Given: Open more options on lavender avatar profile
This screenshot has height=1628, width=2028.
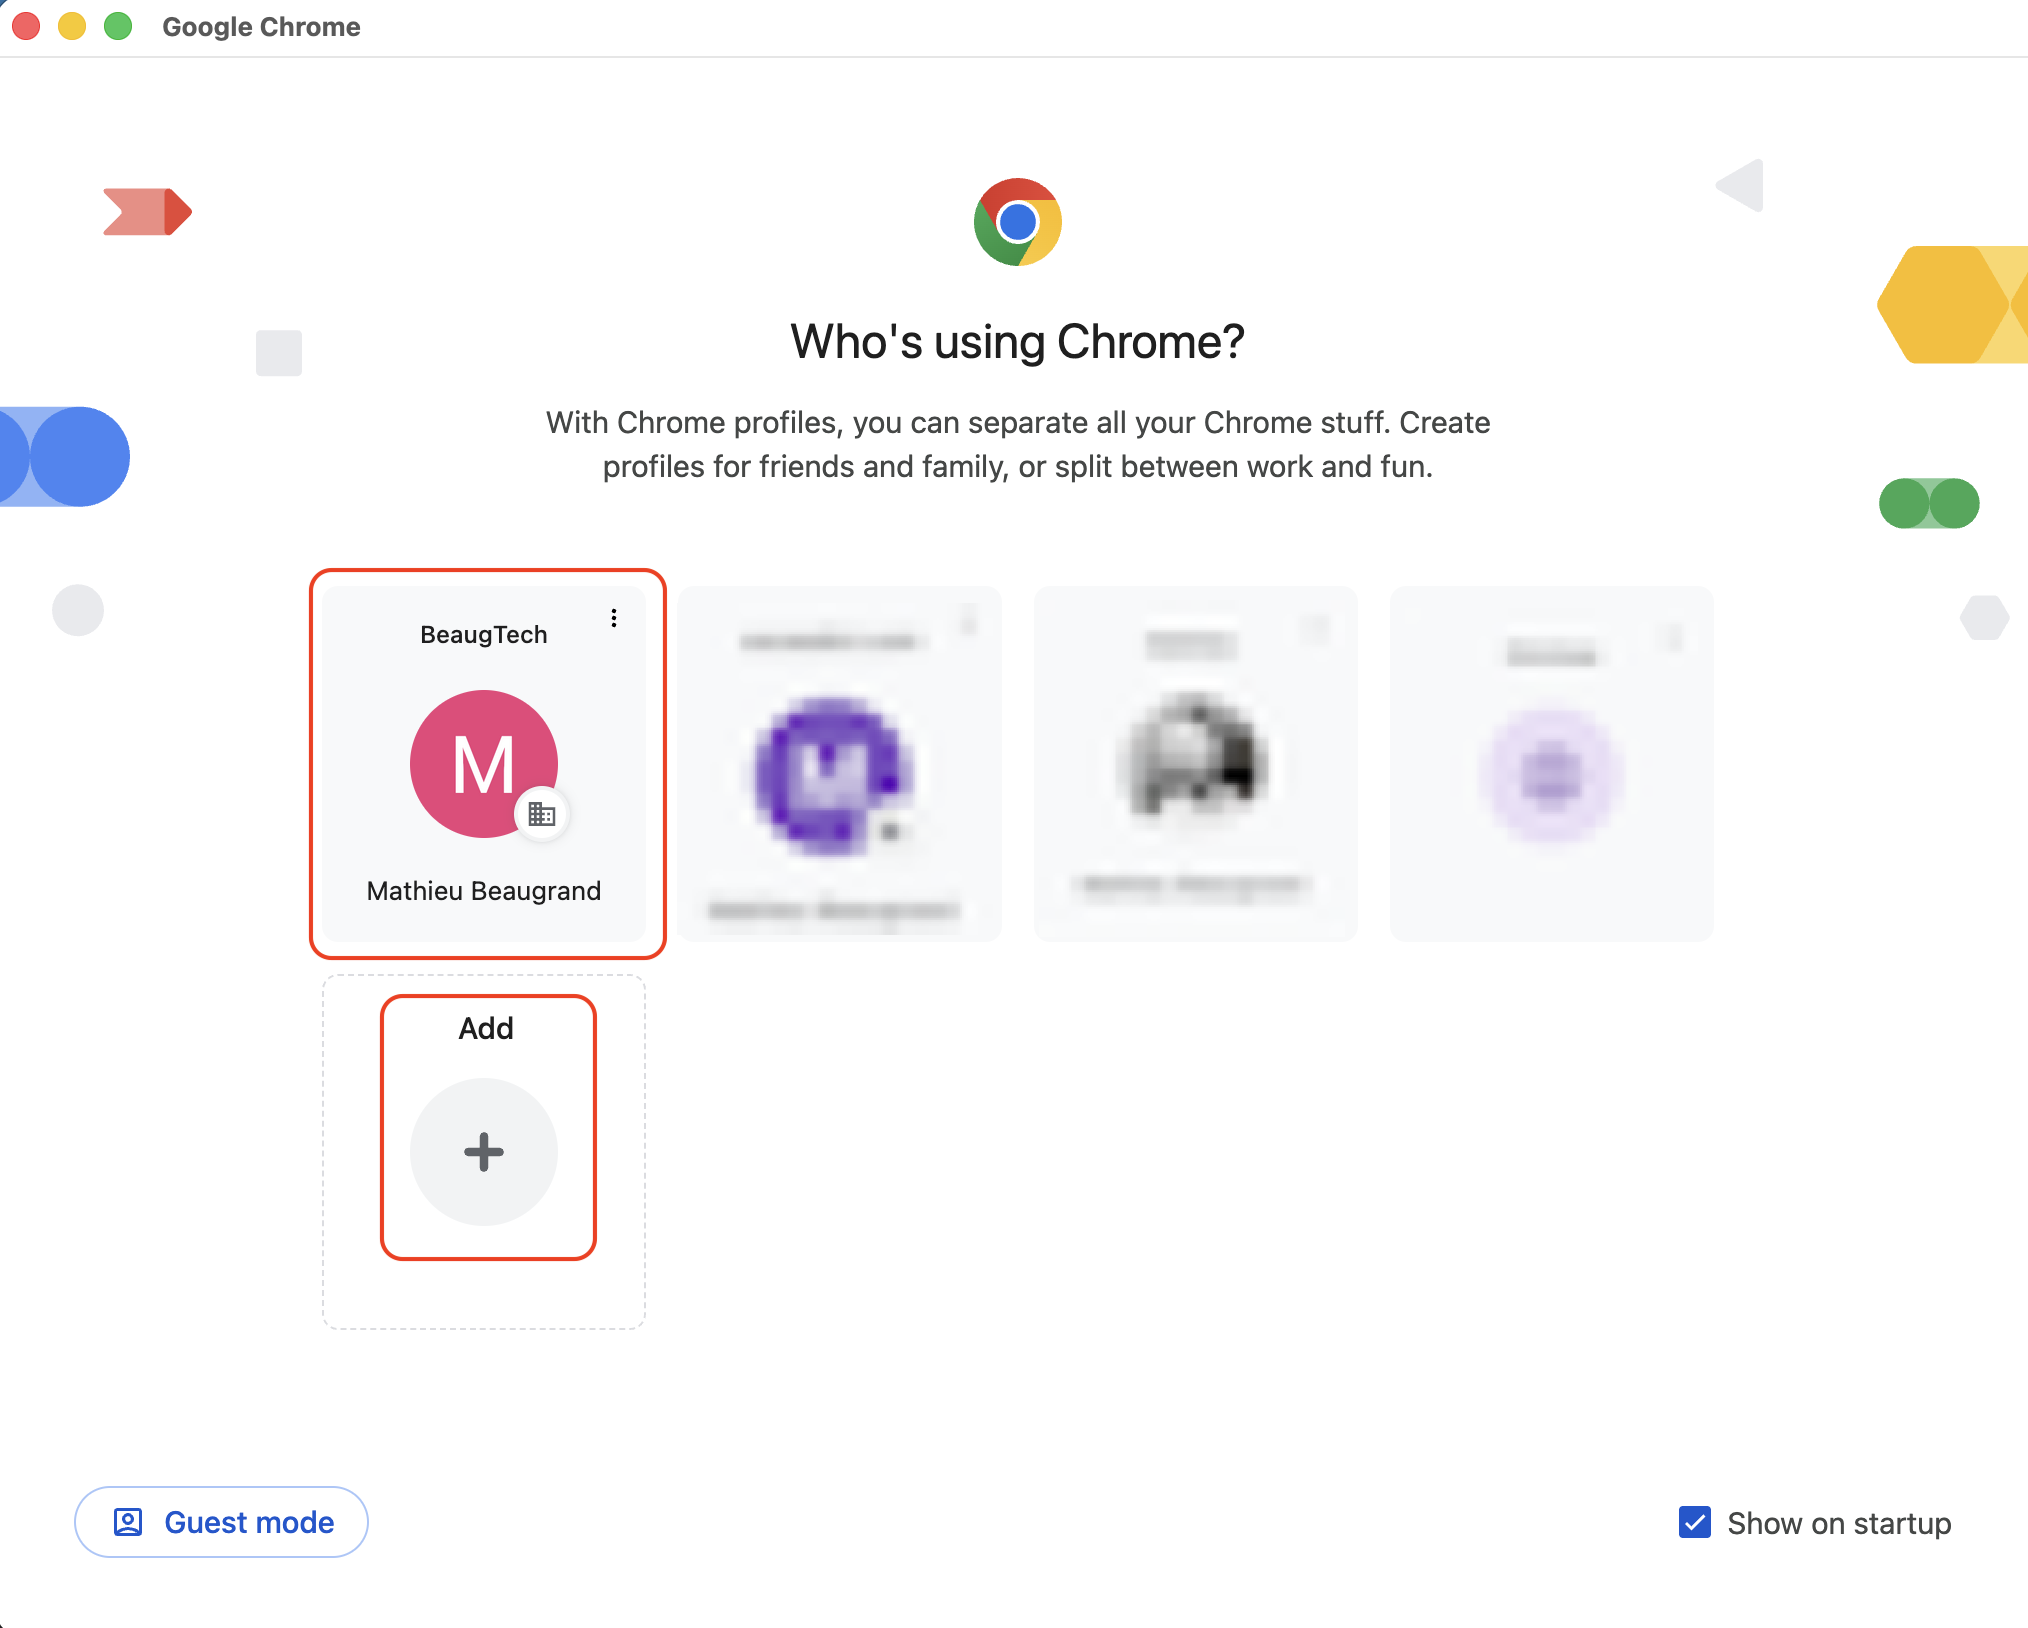Looking at the screenshot, I should point(1673,635).
